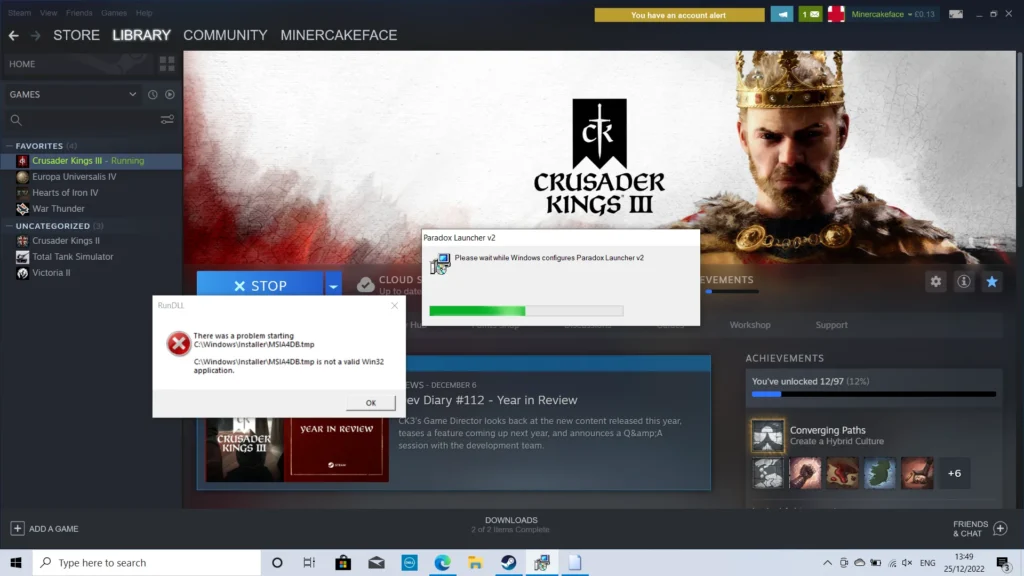The width and height of the screenshot is (1024, 576).
Task: Click the library search field
Action: (82, 120)
